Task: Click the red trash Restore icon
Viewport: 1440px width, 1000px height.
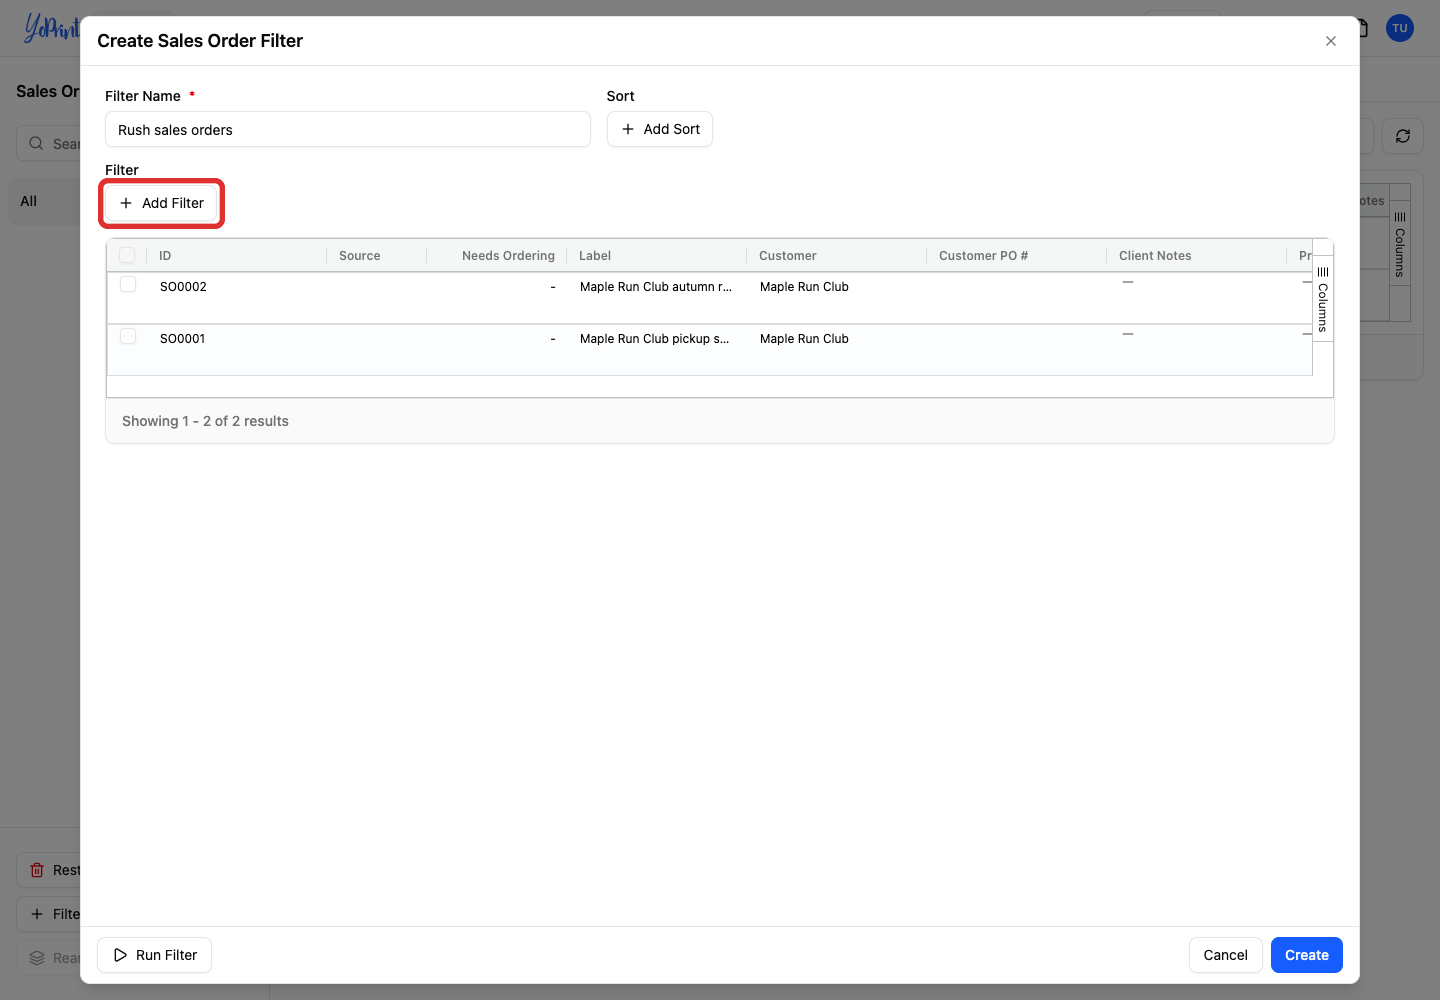Action: 37,870
